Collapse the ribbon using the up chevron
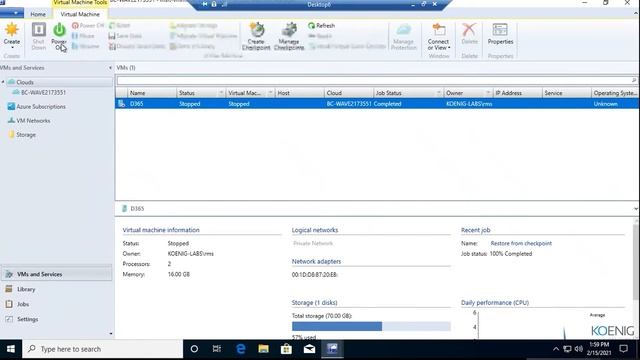Screen dimensions: 640x360 coord(636,13)
